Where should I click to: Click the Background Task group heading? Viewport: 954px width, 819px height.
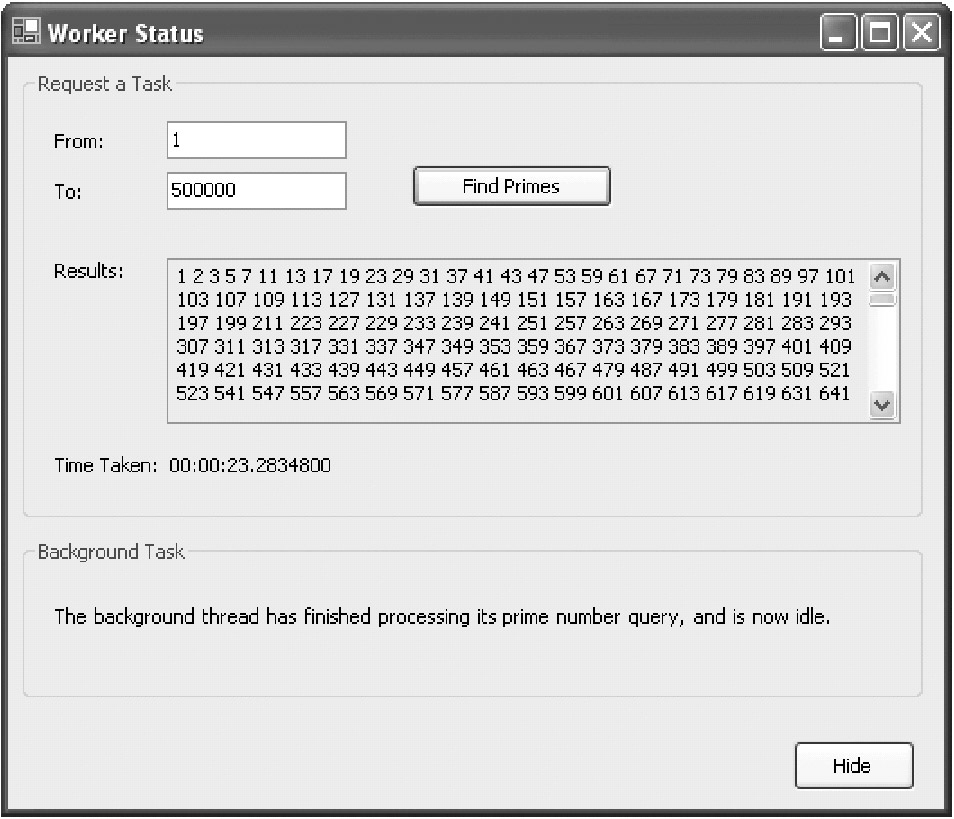coord(111,552)
